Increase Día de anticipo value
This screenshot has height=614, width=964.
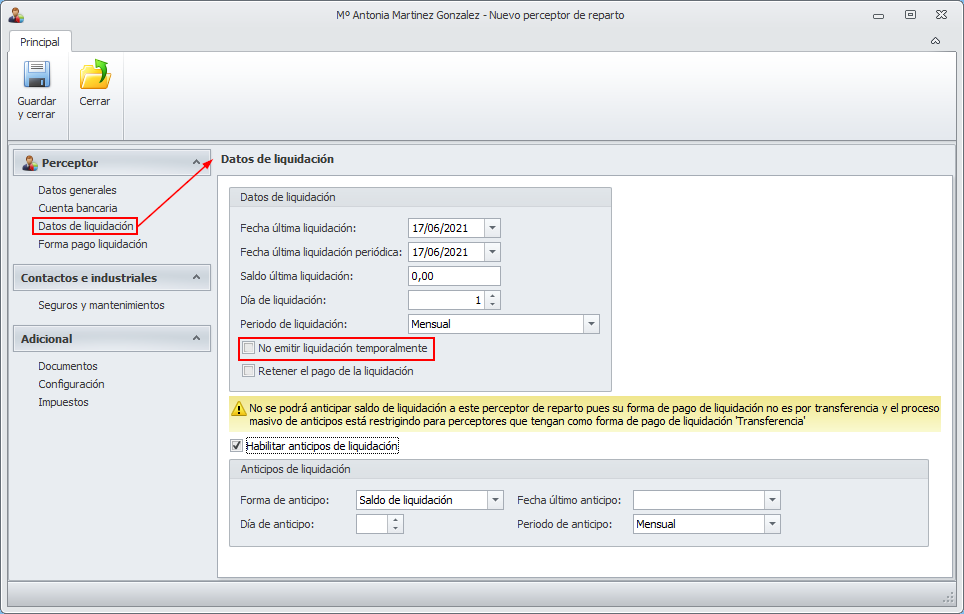(x=395, y=519)
